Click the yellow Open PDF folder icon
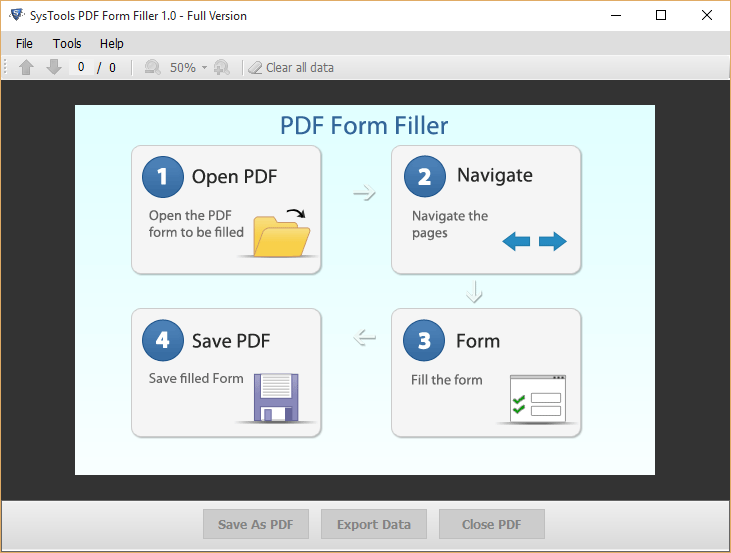731x553 pixels. pyautogui.click(x=282, y=233)
